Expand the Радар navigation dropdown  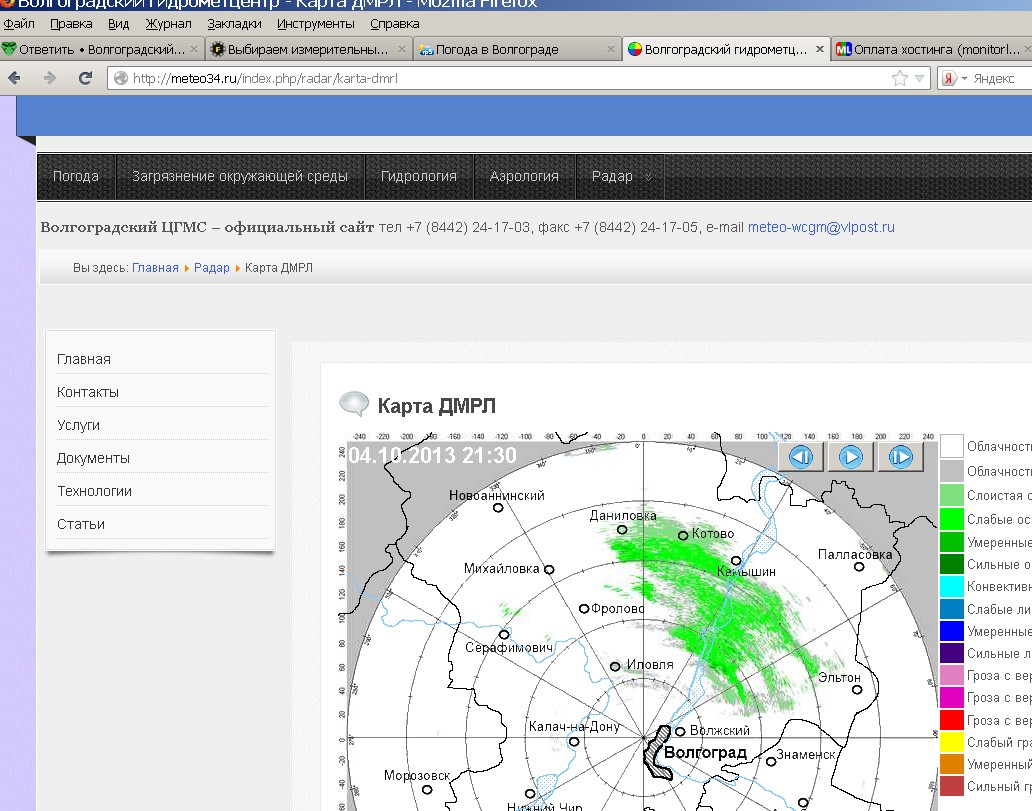coord(620,176)
